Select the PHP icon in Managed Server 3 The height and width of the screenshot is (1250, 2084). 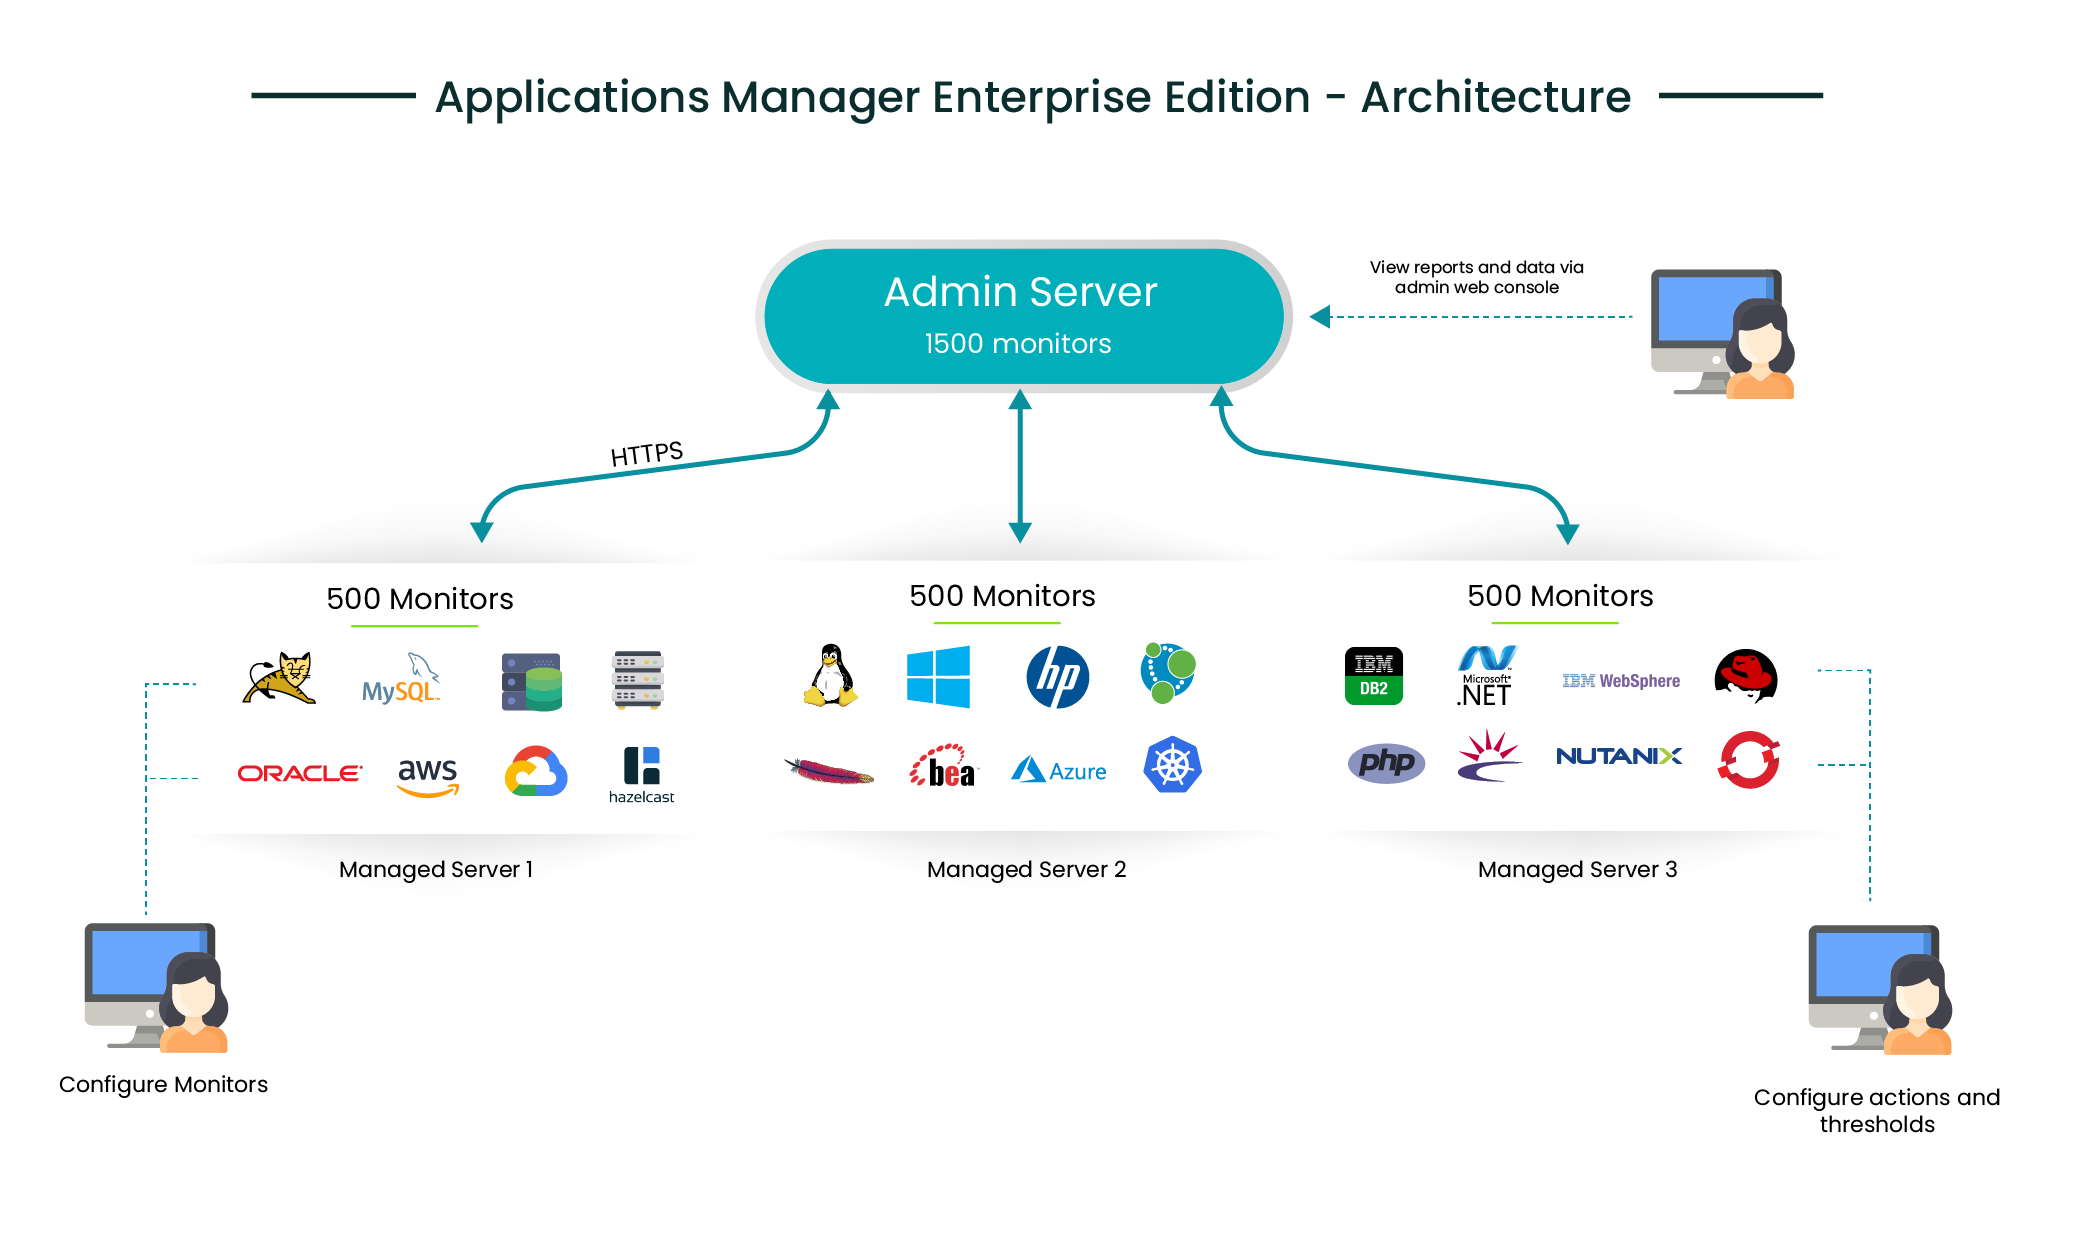[x=1385, y=762]
